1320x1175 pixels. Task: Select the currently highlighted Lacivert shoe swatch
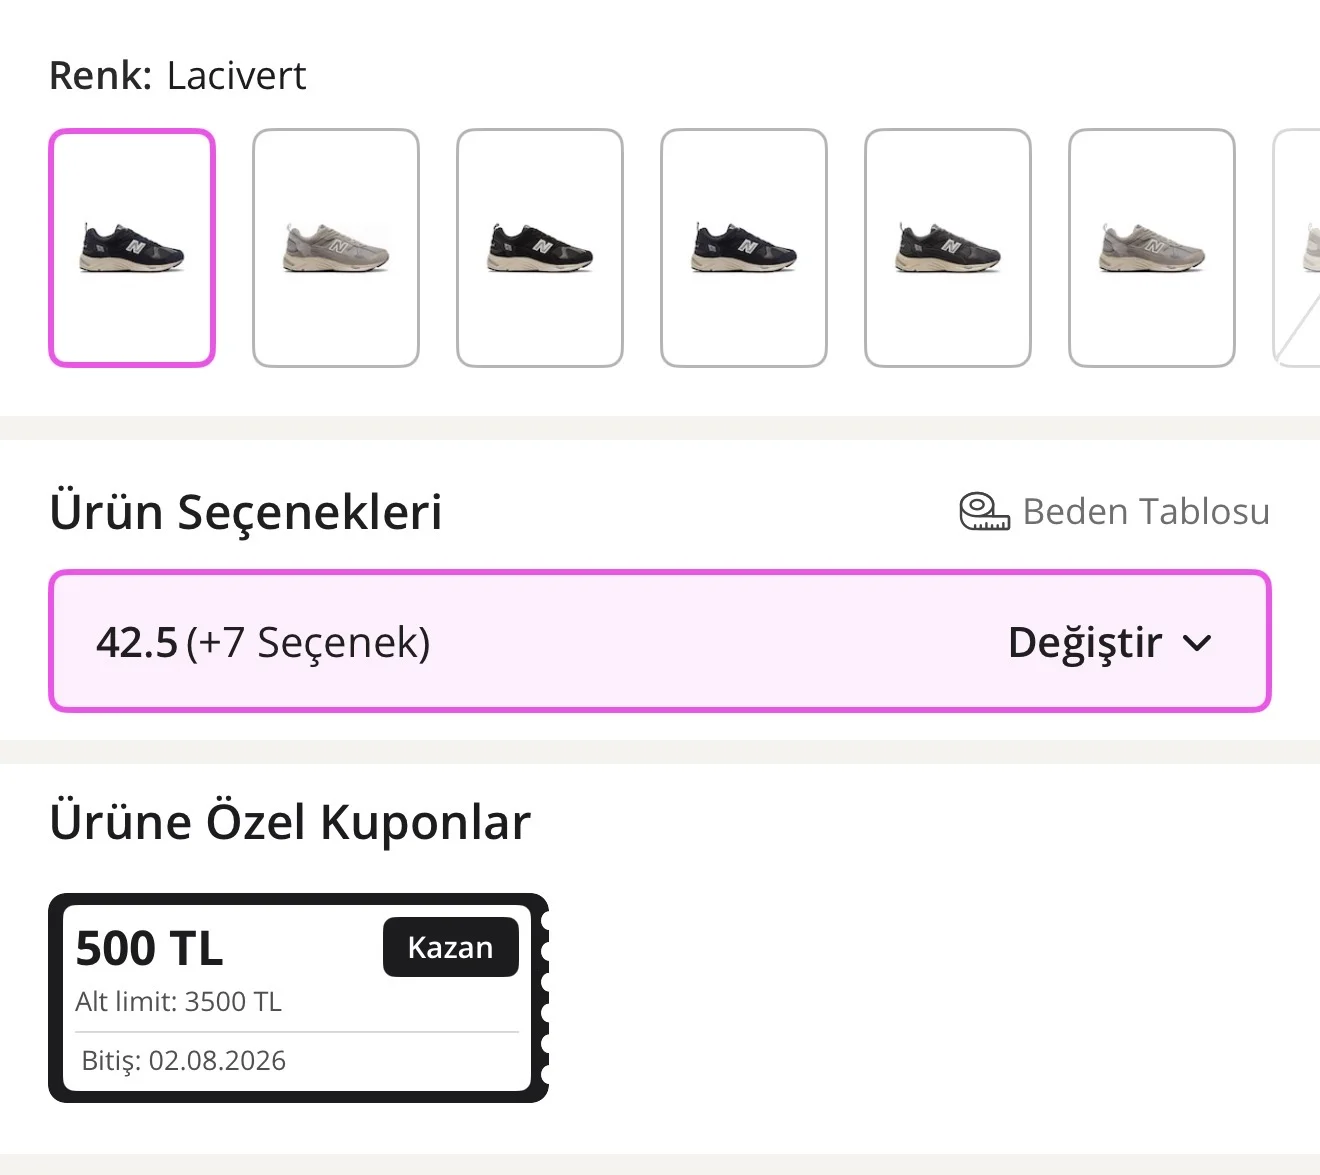(x=132, y=248)
